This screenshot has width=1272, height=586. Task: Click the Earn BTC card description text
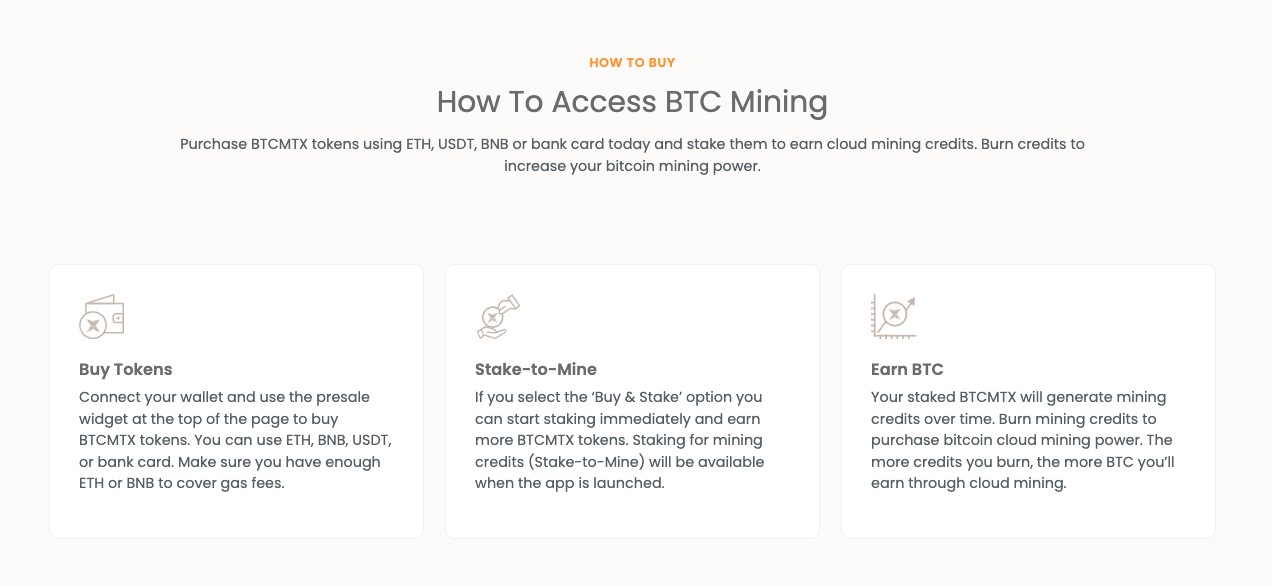click(1023, 440)
